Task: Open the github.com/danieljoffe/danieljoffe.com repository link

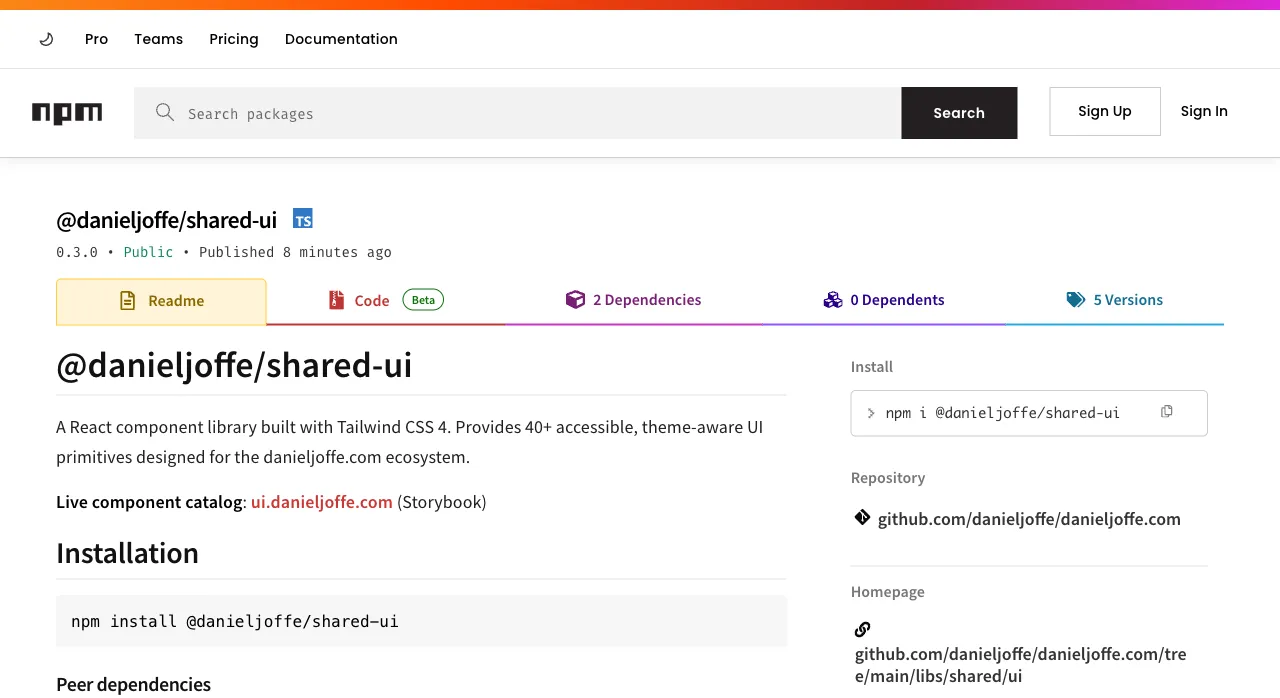Action: (x=1029, y=519)
